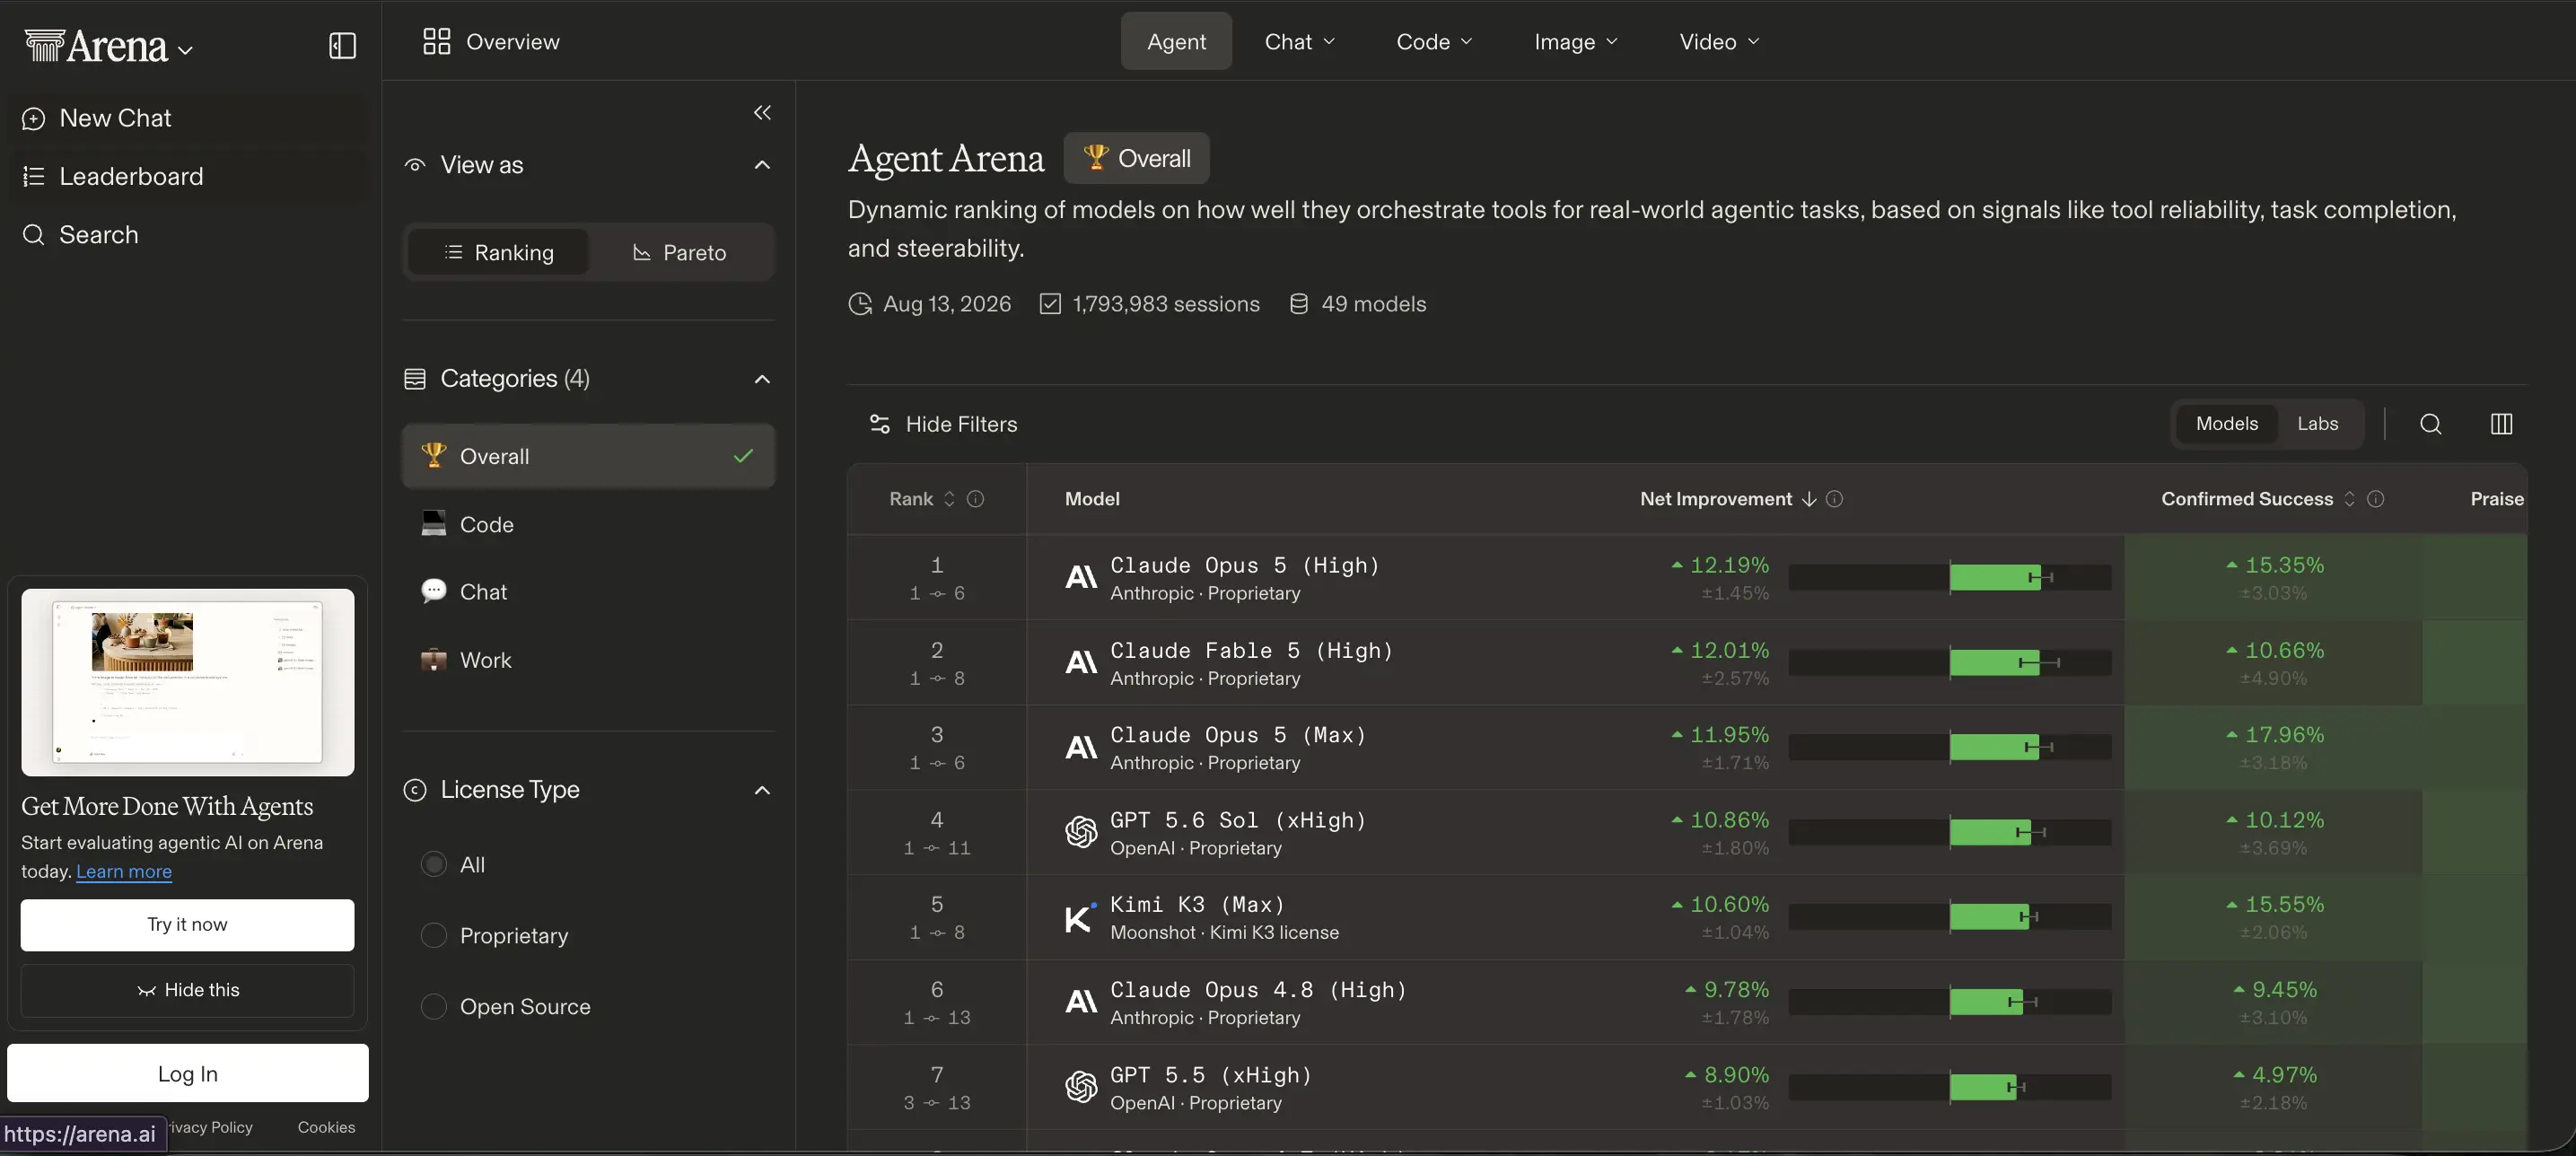Click the eye icon beside View as
Screen dimensions: 2576x1156
pos(414,164)
